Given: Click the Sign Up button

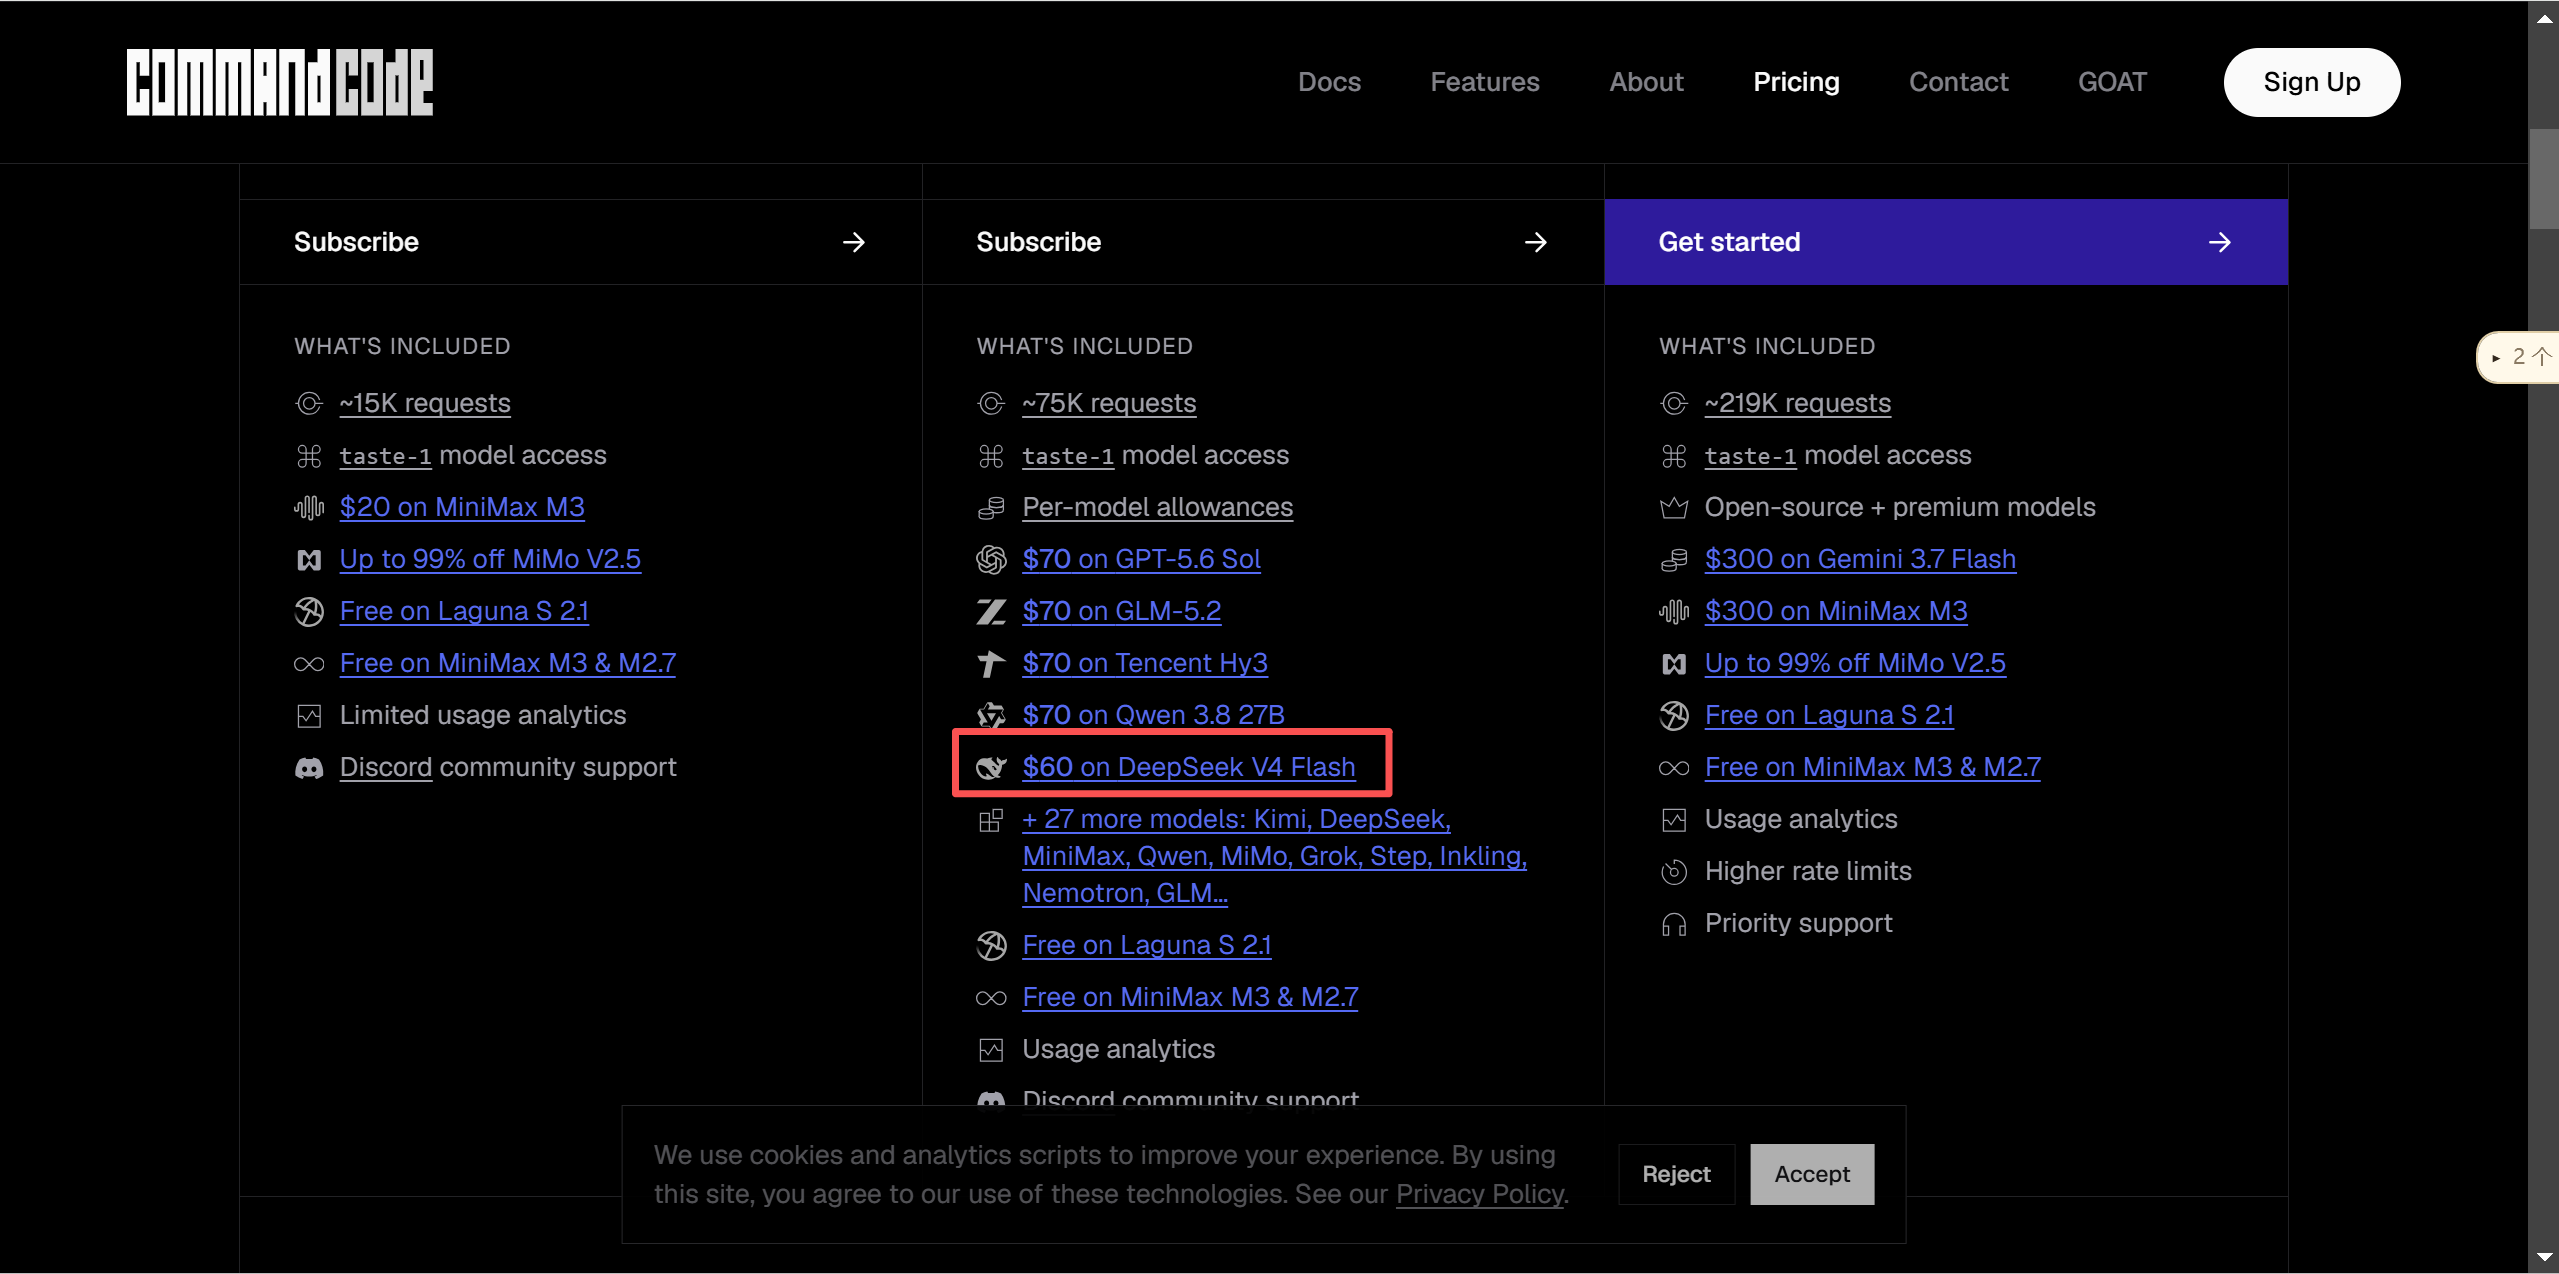Looking at the screenshot, I should point(2311,82).
